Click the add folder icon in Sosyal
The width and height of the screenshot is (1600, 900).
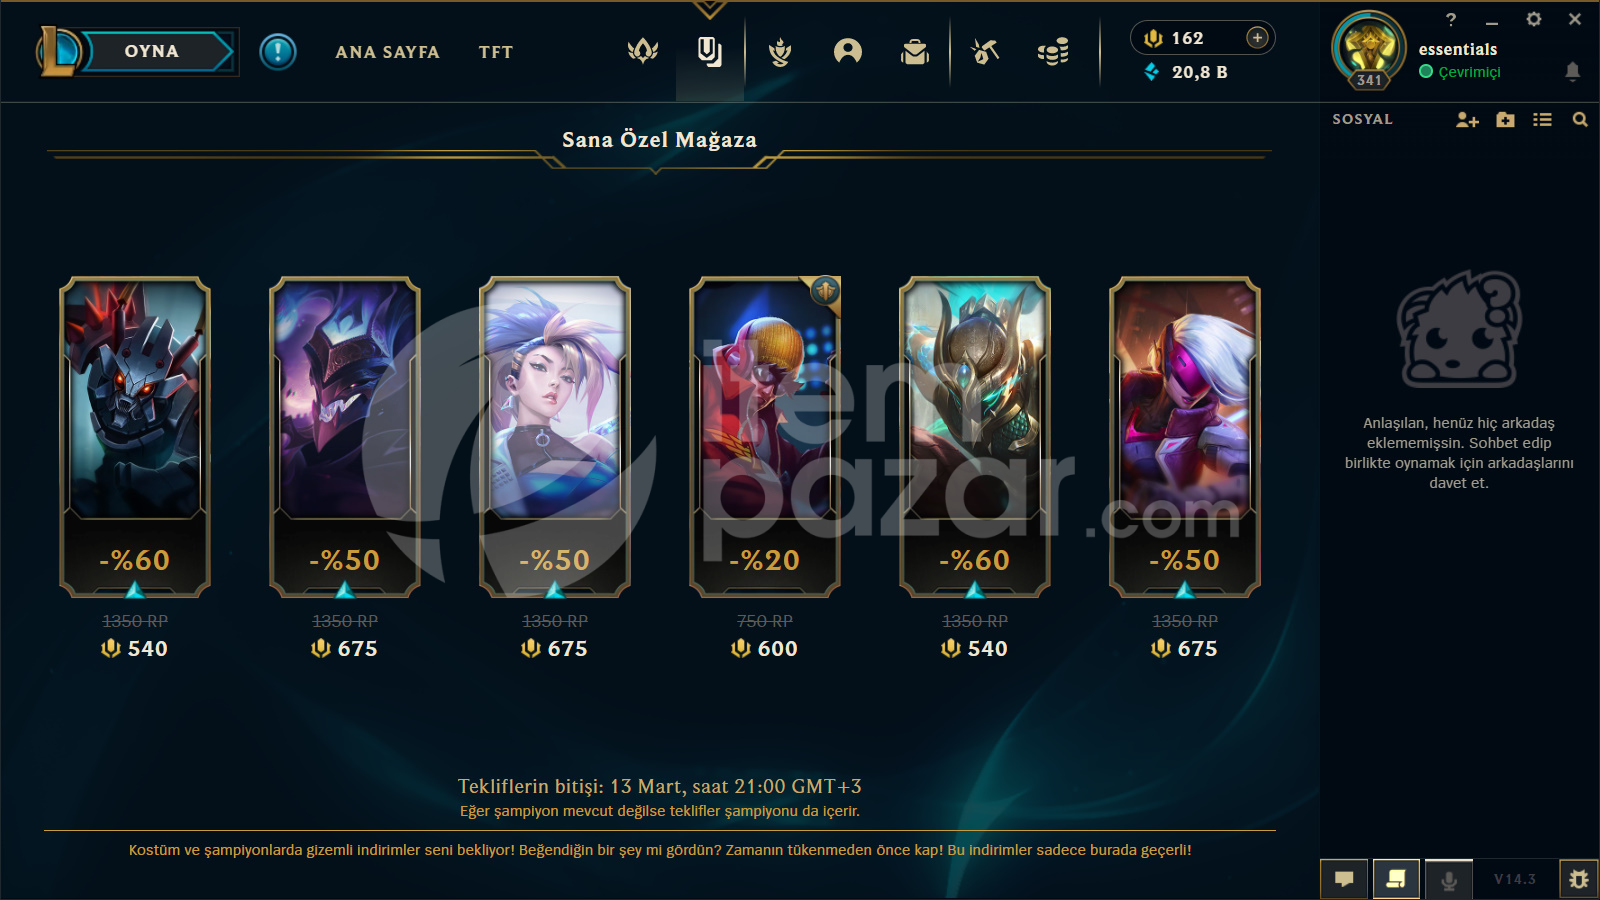[x=1505, y=120]
